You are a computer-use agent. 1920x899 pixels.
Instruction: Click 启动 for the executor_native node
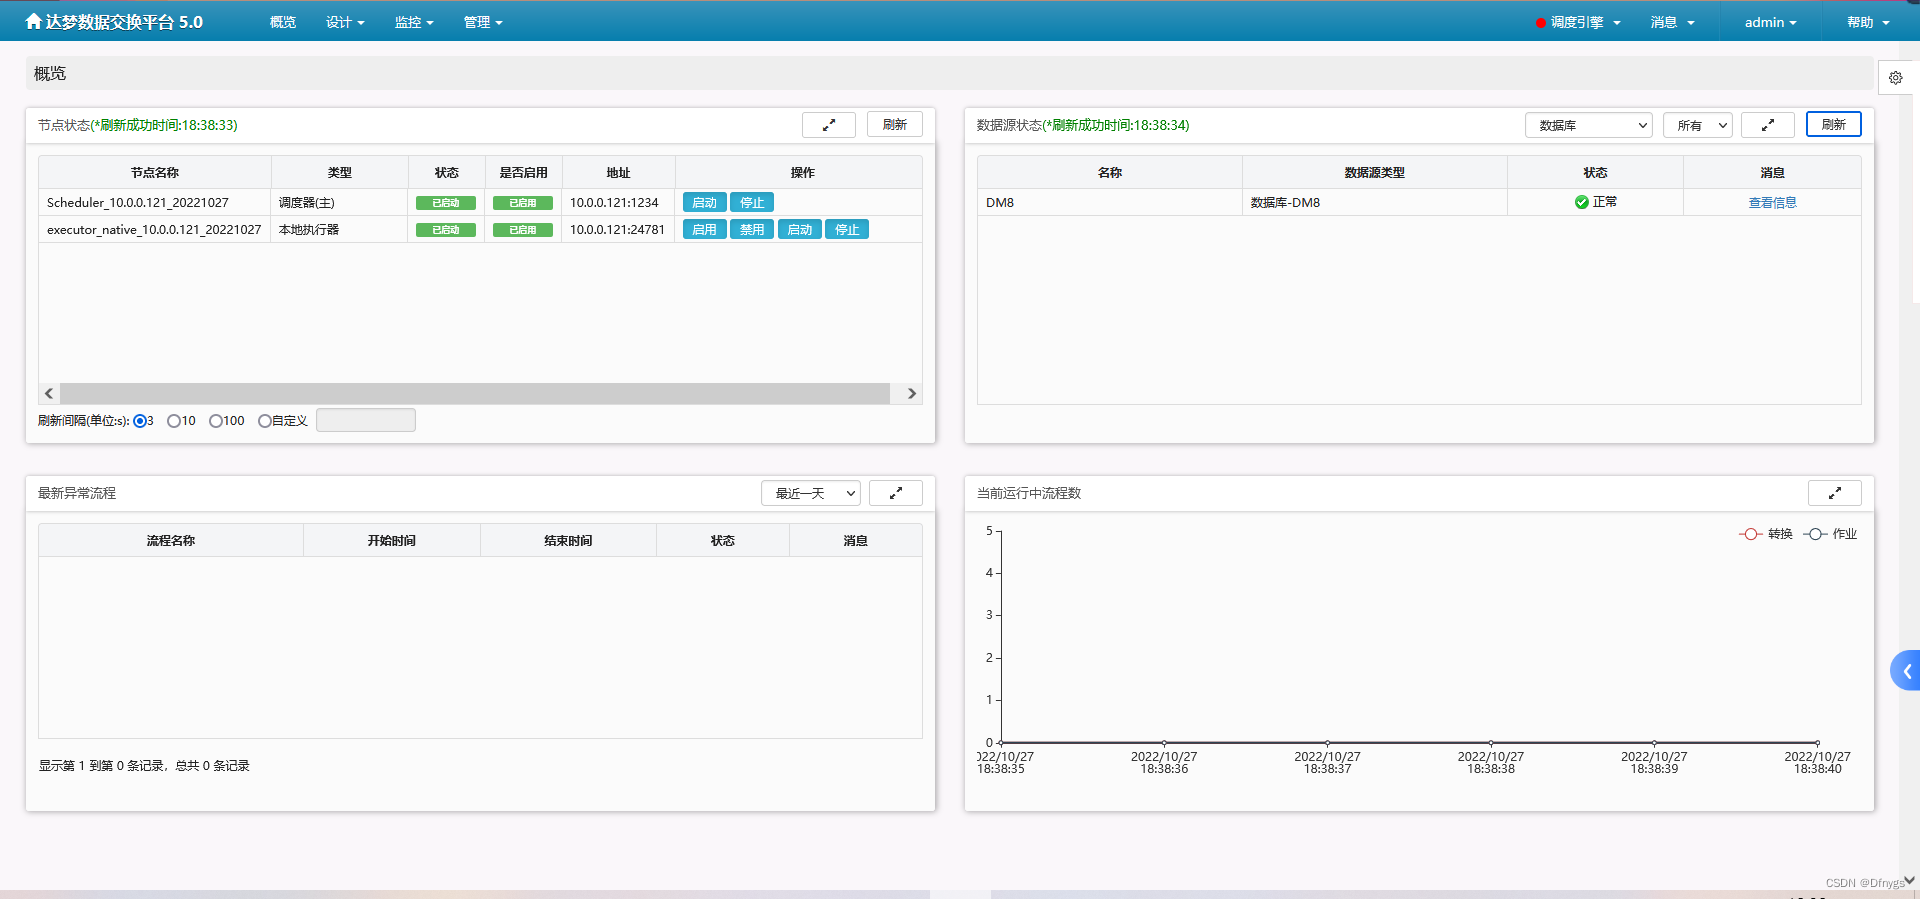pyautogui.click(x=800, y=229)
